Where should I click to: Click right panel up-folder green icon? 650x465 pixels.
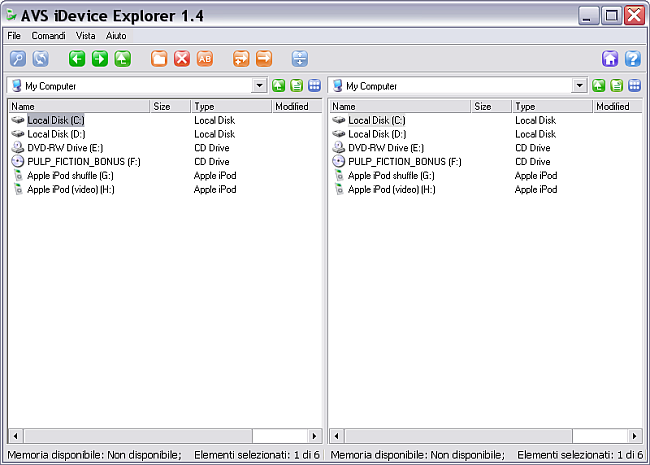[x=598, y=86]
